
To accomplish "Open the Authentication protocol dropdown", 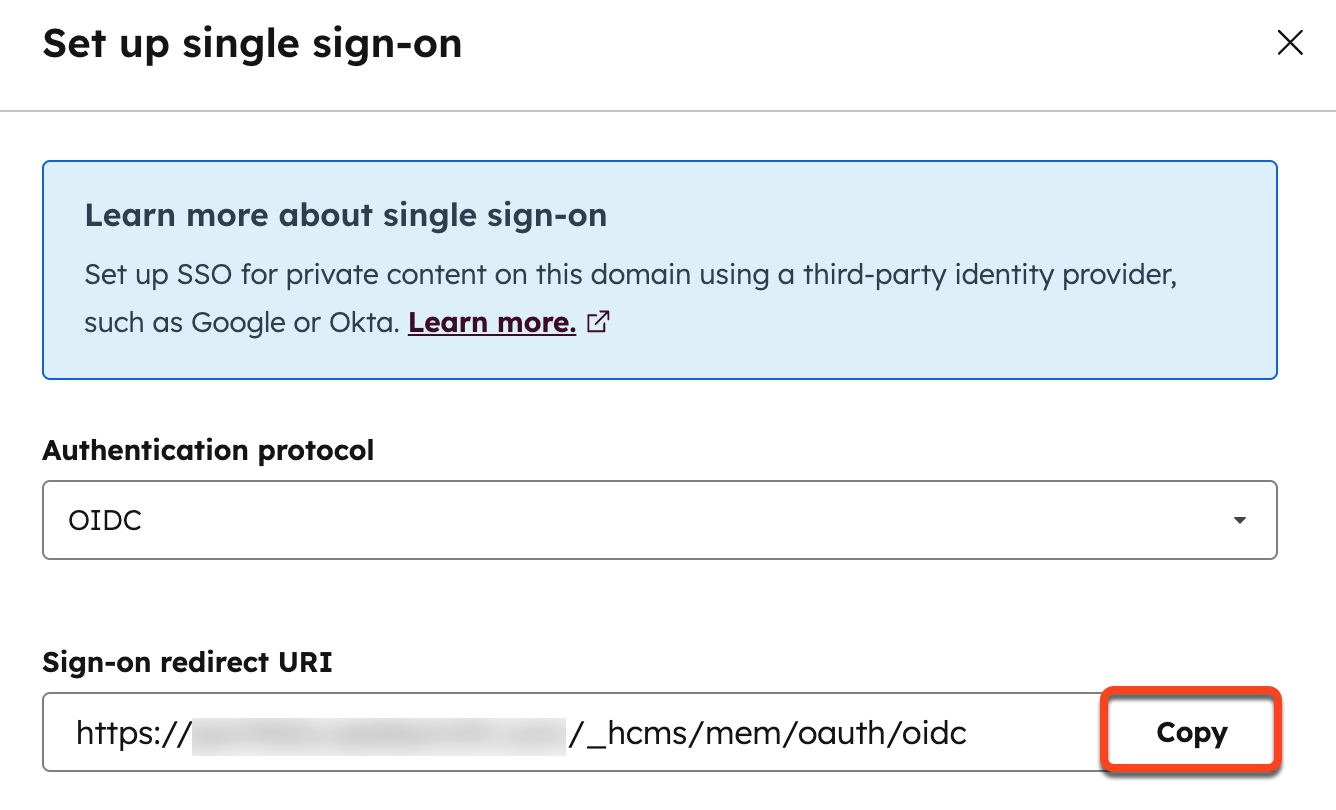I will (660, 519).
